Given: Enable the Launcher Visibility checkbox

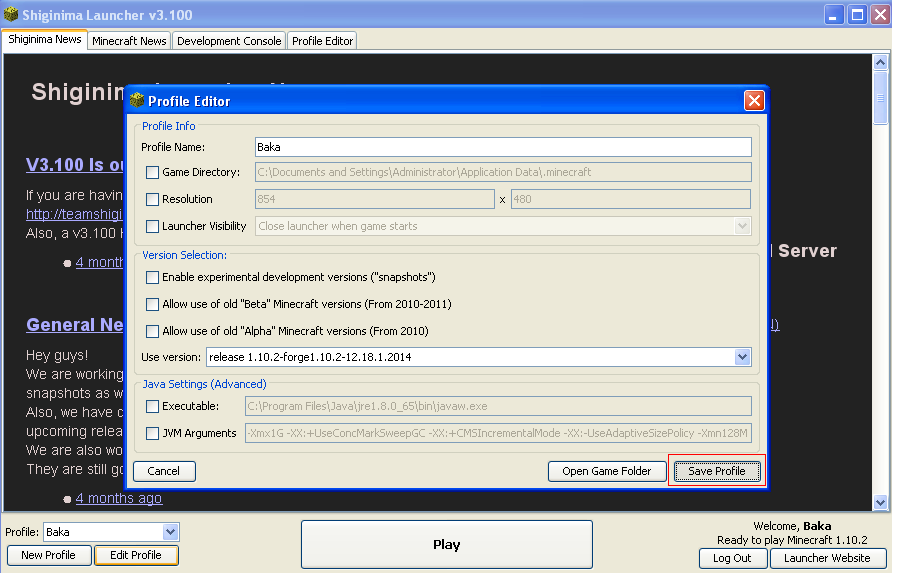Looking at the screenshot, I should point(153,227).
